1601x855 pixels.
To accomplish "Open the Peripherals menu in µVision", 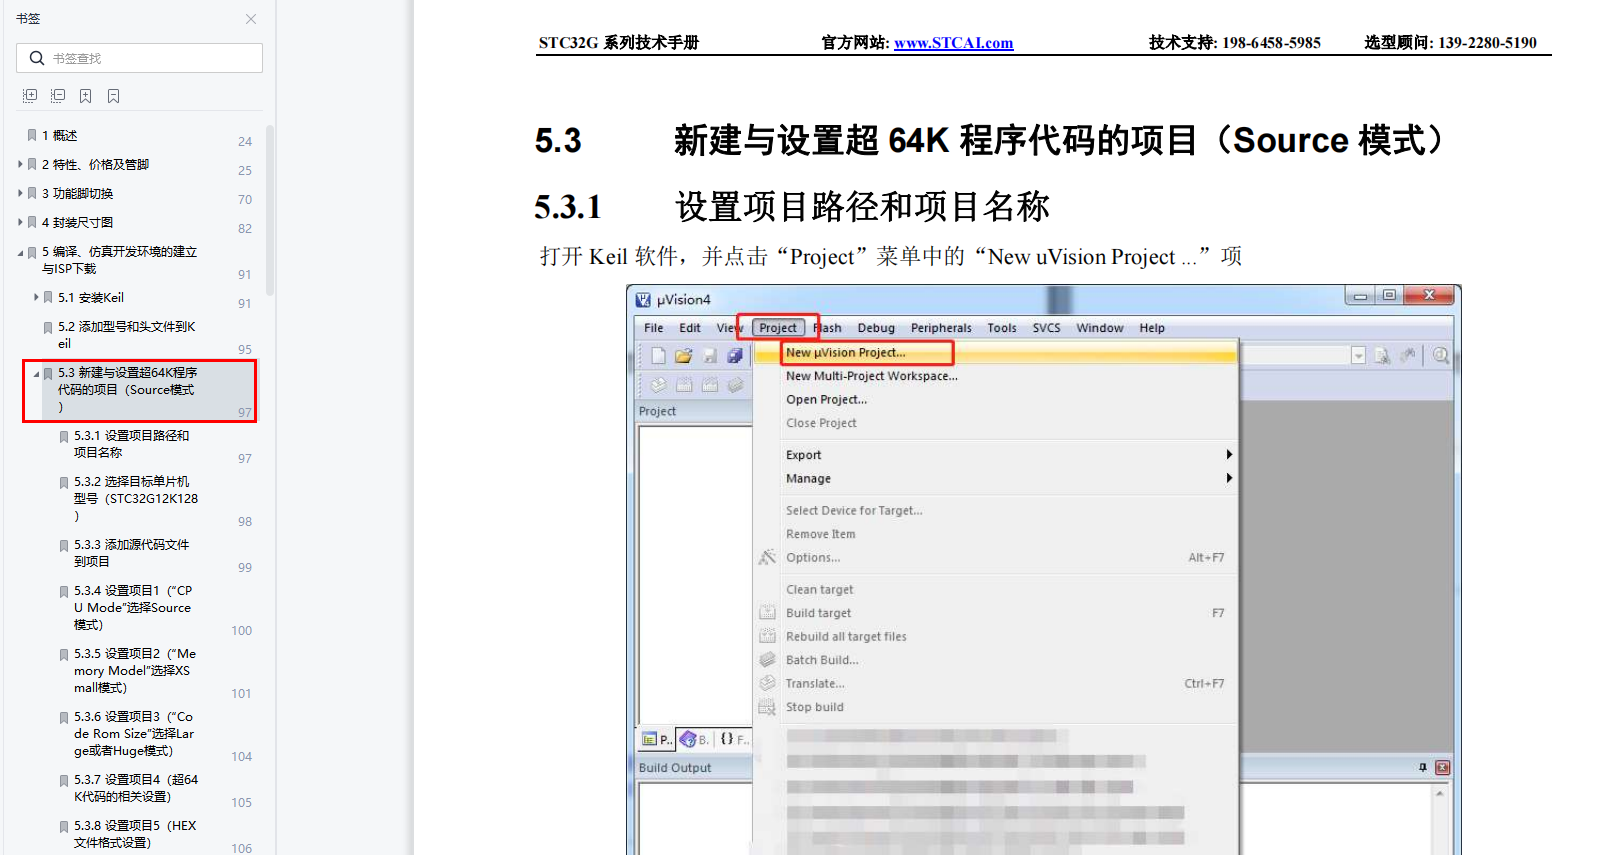I will (x=941, y=328).
